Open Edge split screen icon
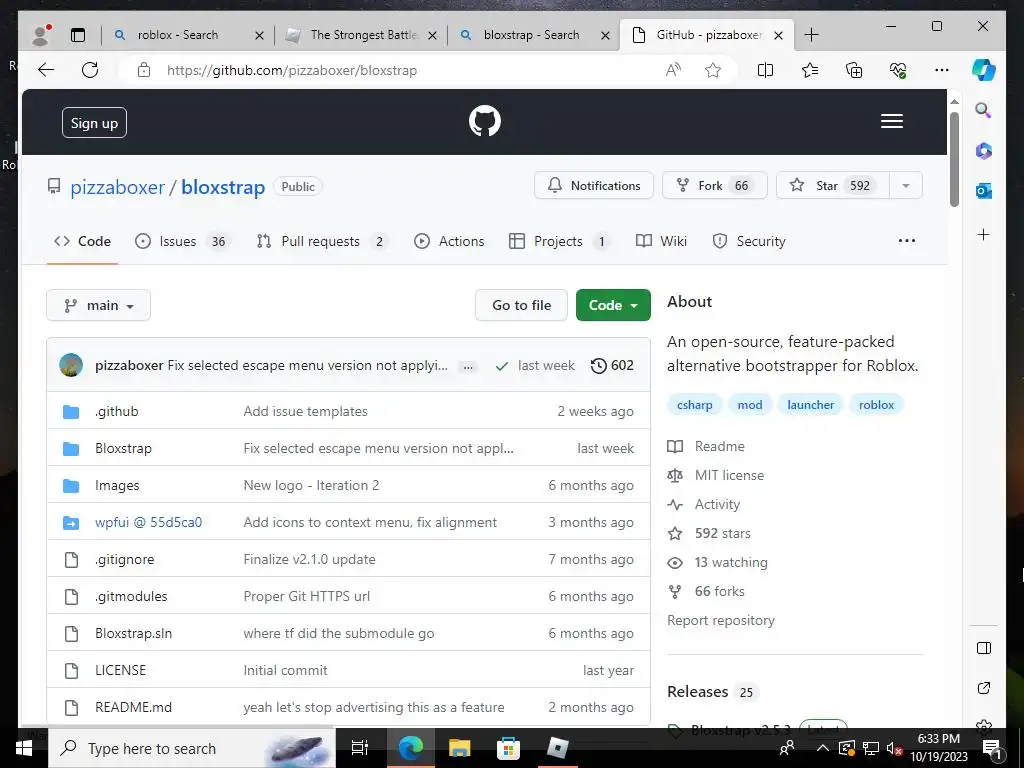The image size is (1024, 768). pyautogui.click(x=765, y=70)
